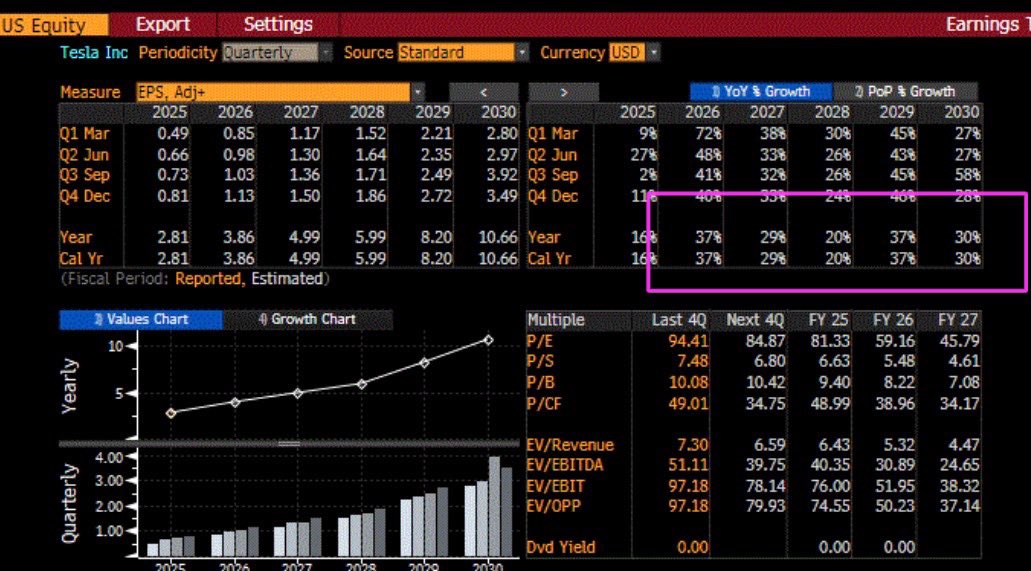Expand the Measure EPS Adj+ dropdown arrow
The image size is (1031, 571).
[418, 92]
